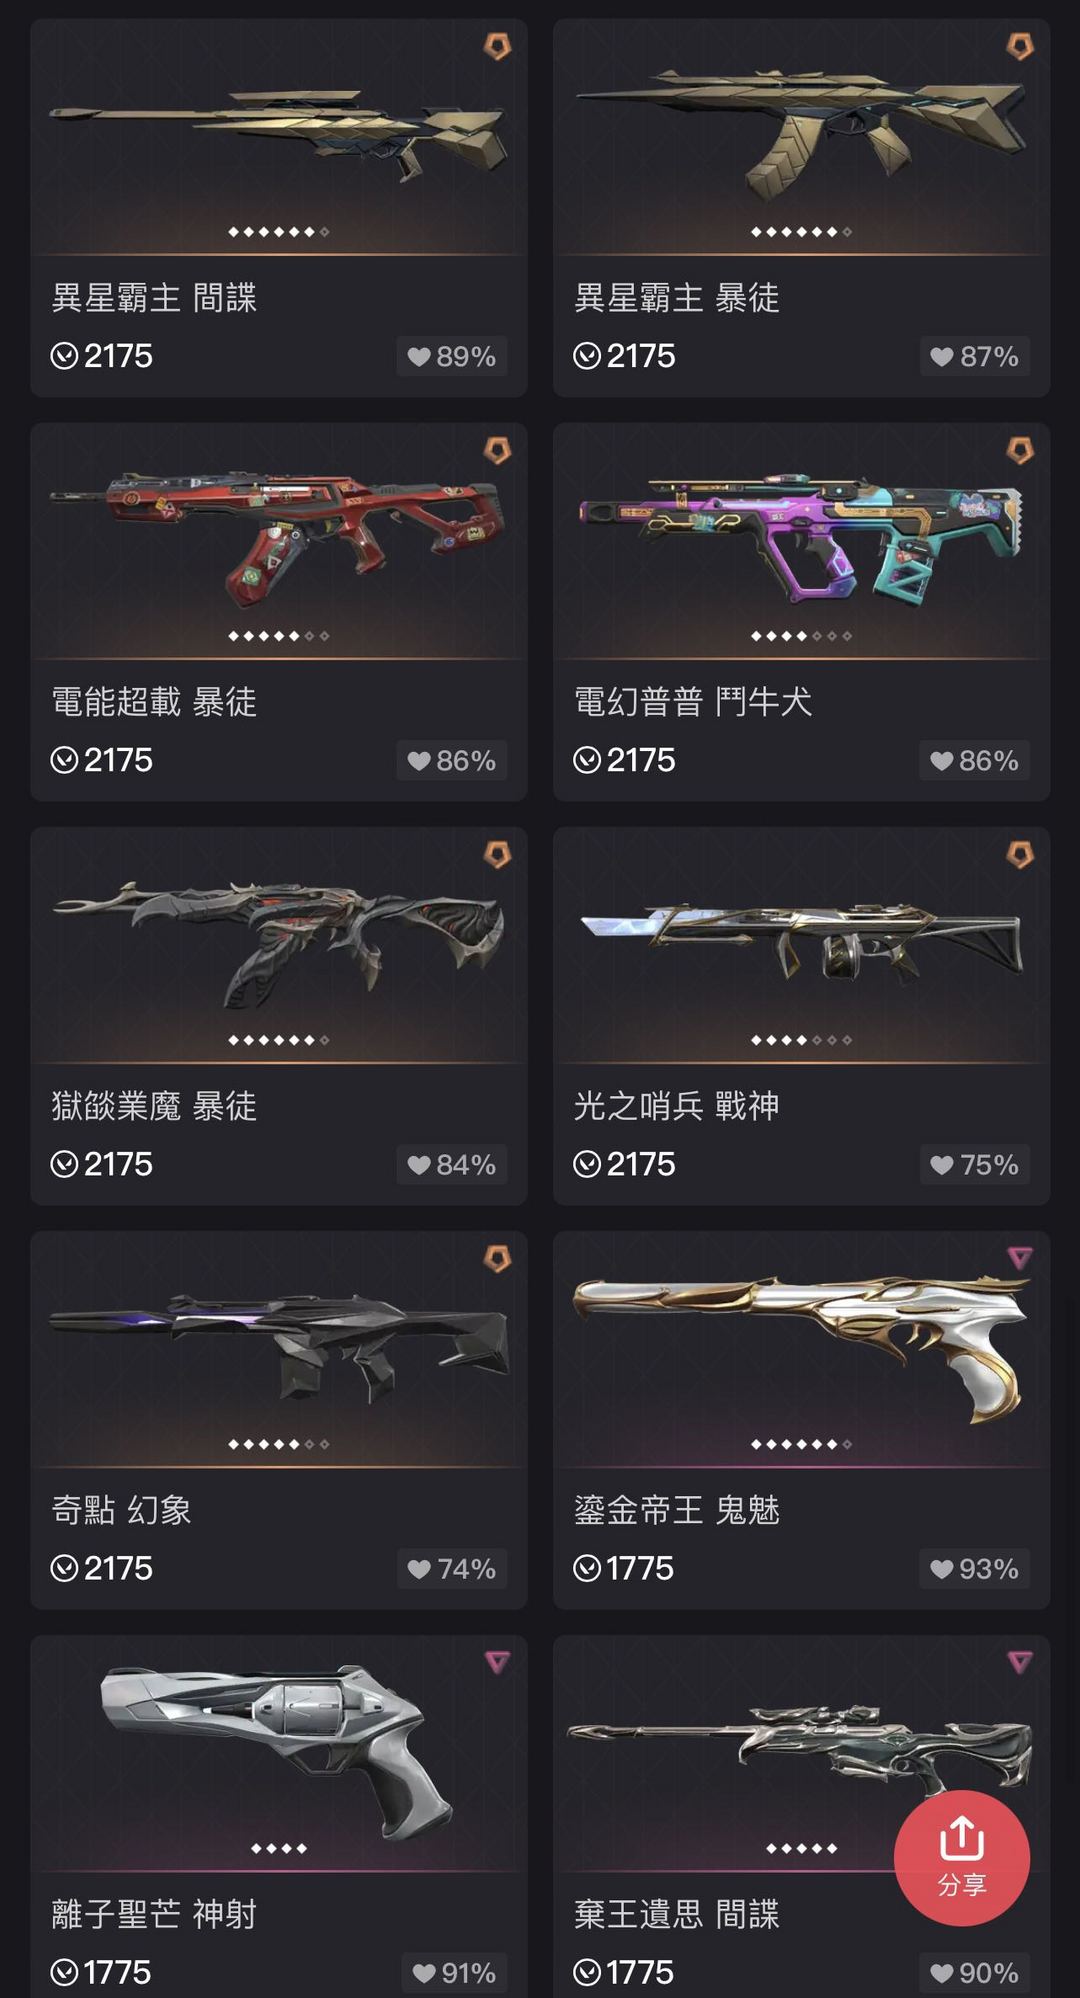This screenshot has width=1080, height=1998.
Task: Open the 獄燄業魔 暴徒 skin thumbnail
Action: 279,944
